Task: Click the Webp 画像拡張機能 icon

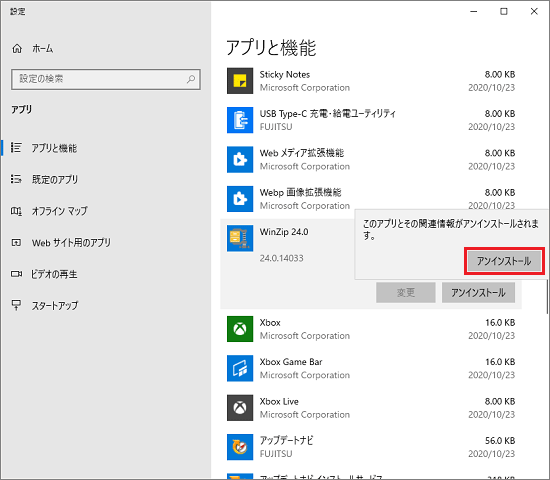Action: tap(240, 199)
